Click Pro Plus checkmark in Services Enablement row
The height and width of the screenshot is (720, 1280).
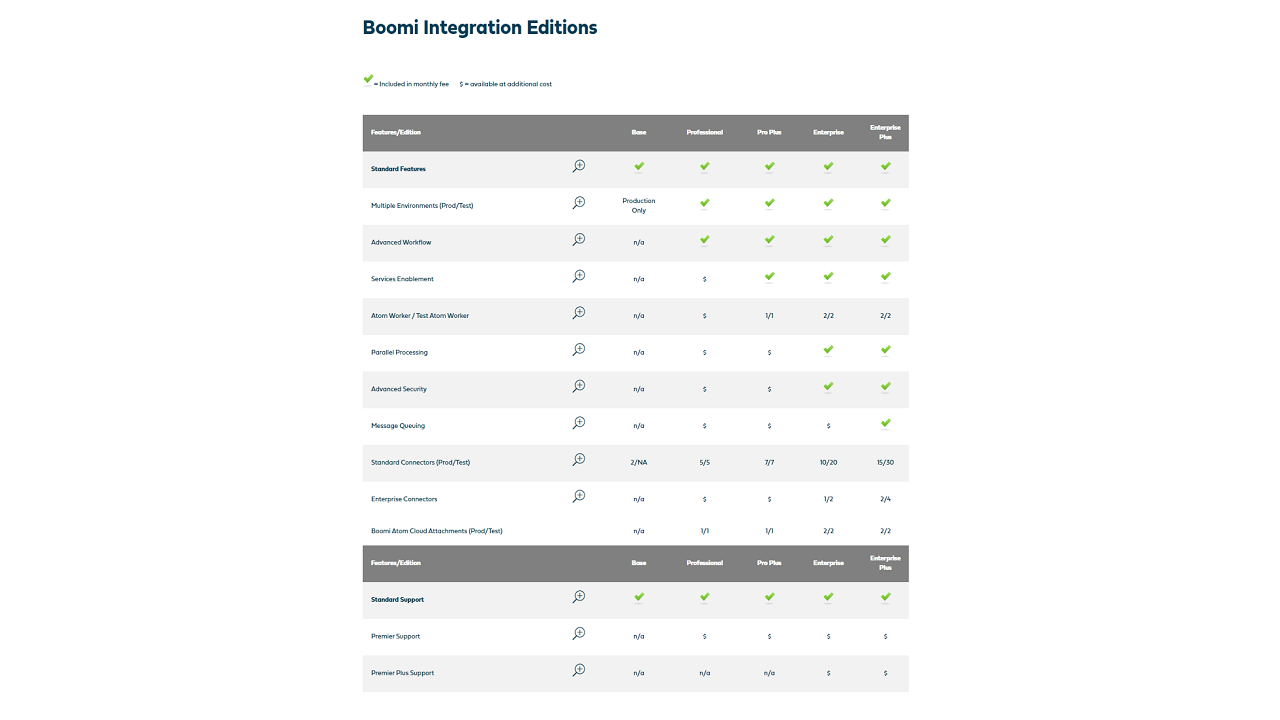click(770, 277)
